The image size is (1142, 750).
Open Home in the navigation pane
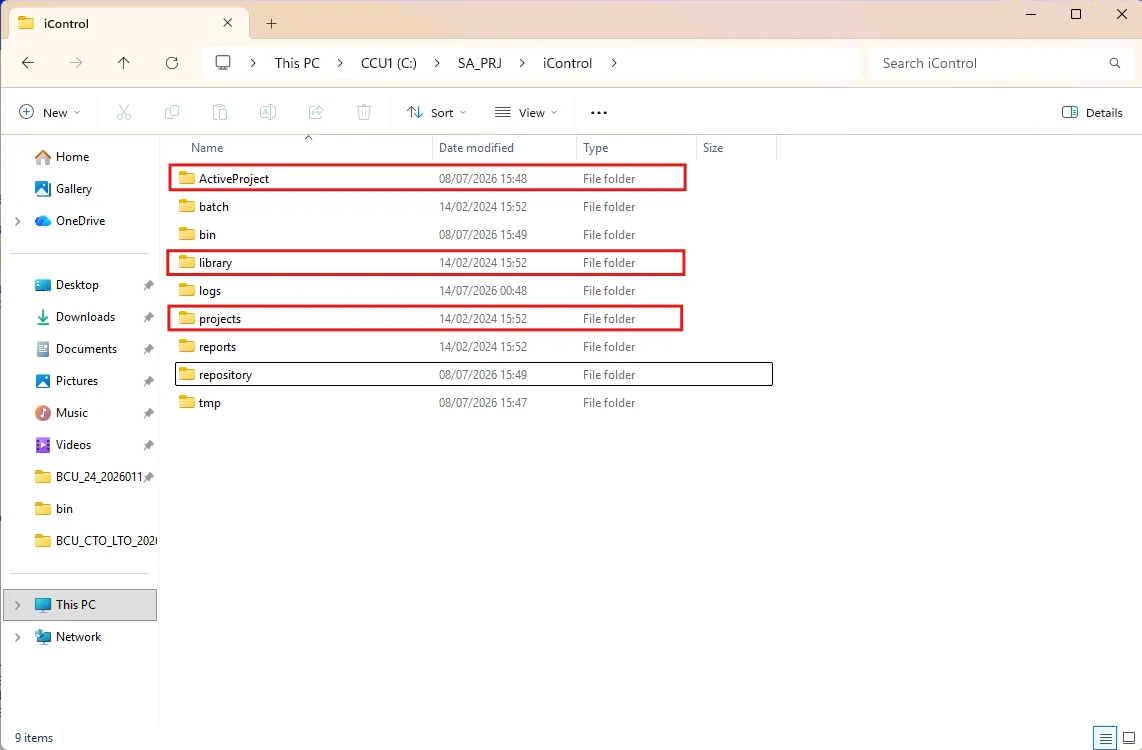pos(72,157)
